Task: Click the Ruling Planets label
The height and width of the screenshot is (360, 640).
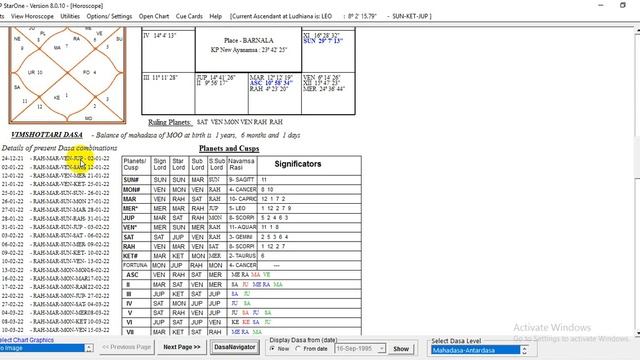Action: (169, 122)
